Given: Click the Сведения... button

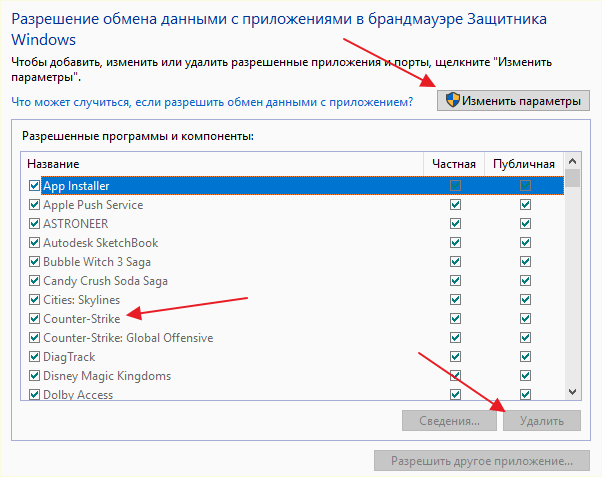Looking at the screenshot, I should (x=449, y=421).
